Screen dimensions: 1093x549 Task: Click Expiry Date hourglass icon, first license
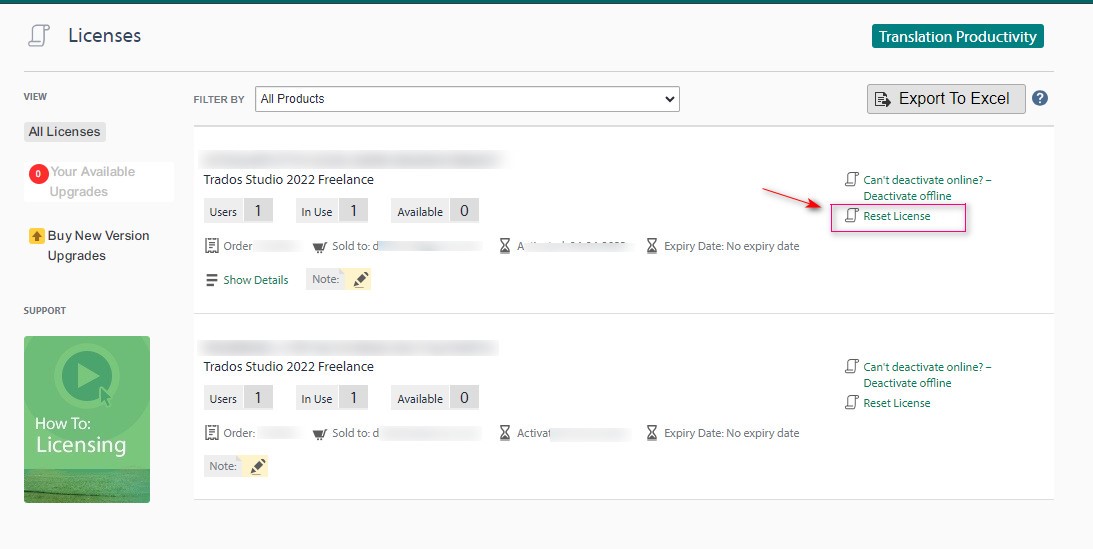coord(652,246)
